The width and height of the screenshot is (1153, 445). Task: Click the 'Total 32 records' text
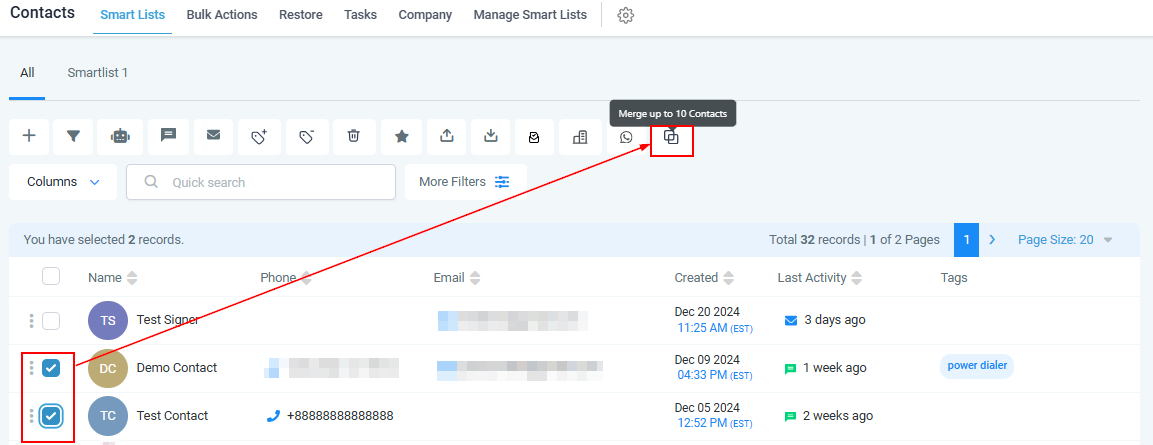[x=814, y=240]
